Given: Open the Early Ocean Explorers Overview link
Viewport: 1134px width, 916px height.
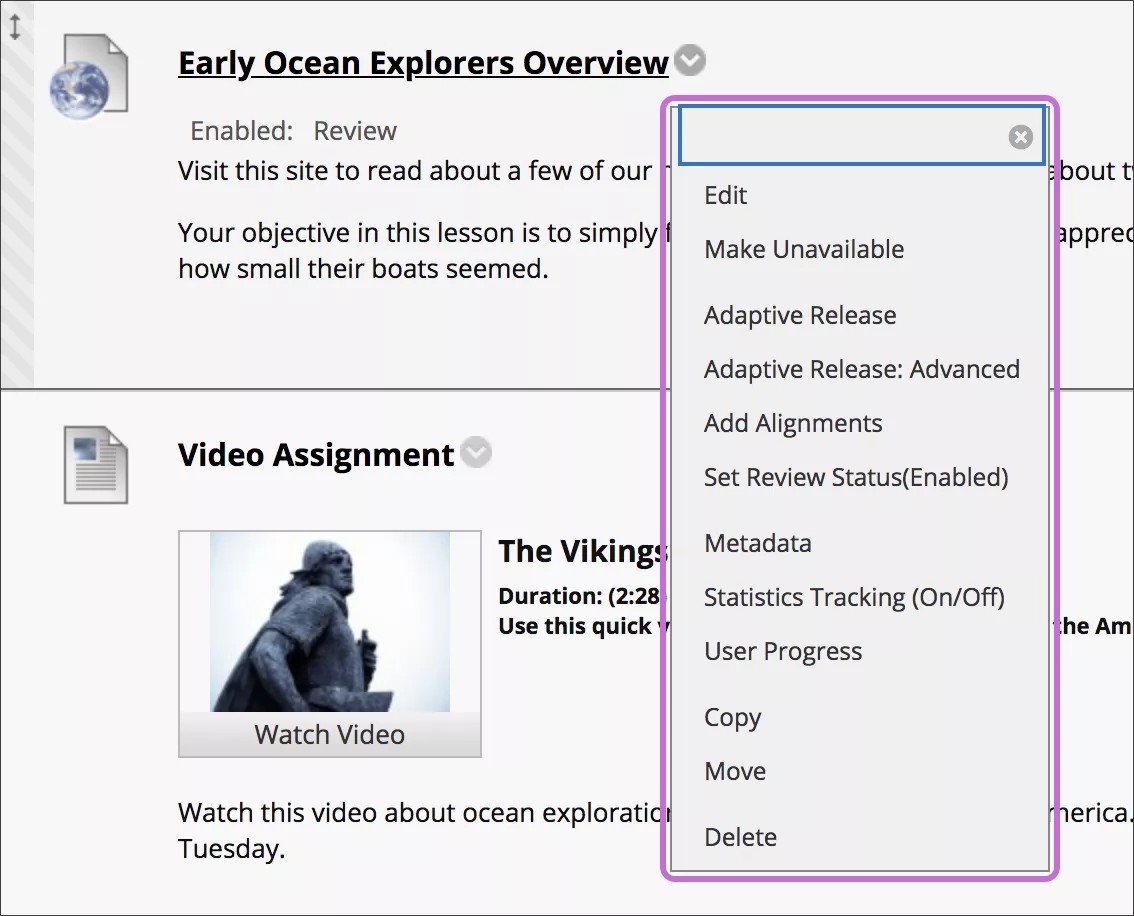Looking at the screenshot, I should (422, 62).
